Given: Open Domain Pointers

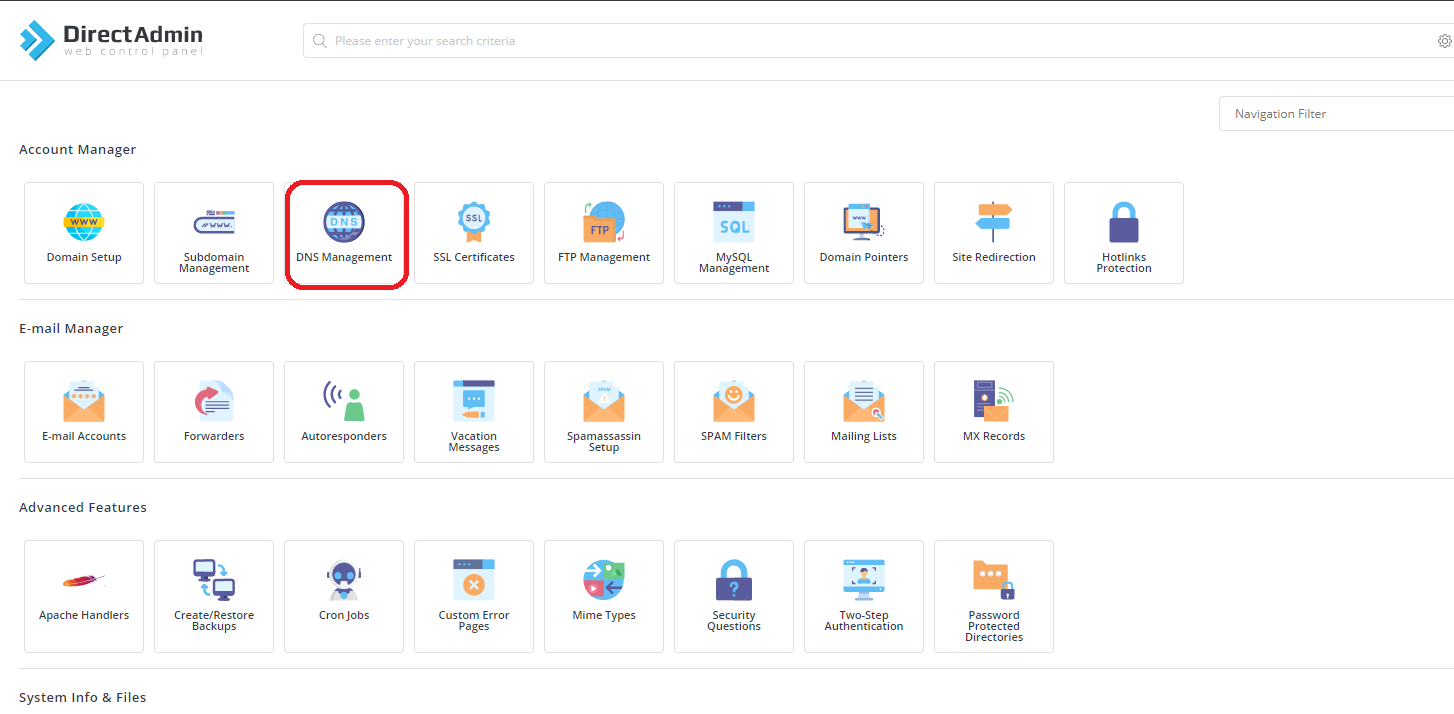Looking at the screenshot, I should (864, 233).
